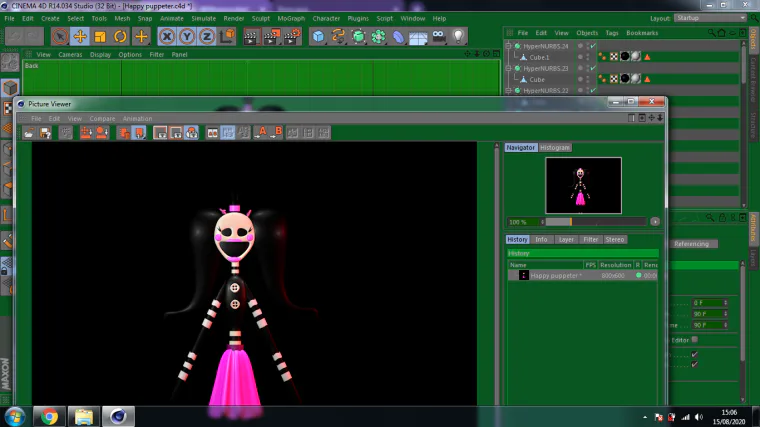Open File Explorer from the taskbar
The image size is (760, 427).
pos(83,416)
